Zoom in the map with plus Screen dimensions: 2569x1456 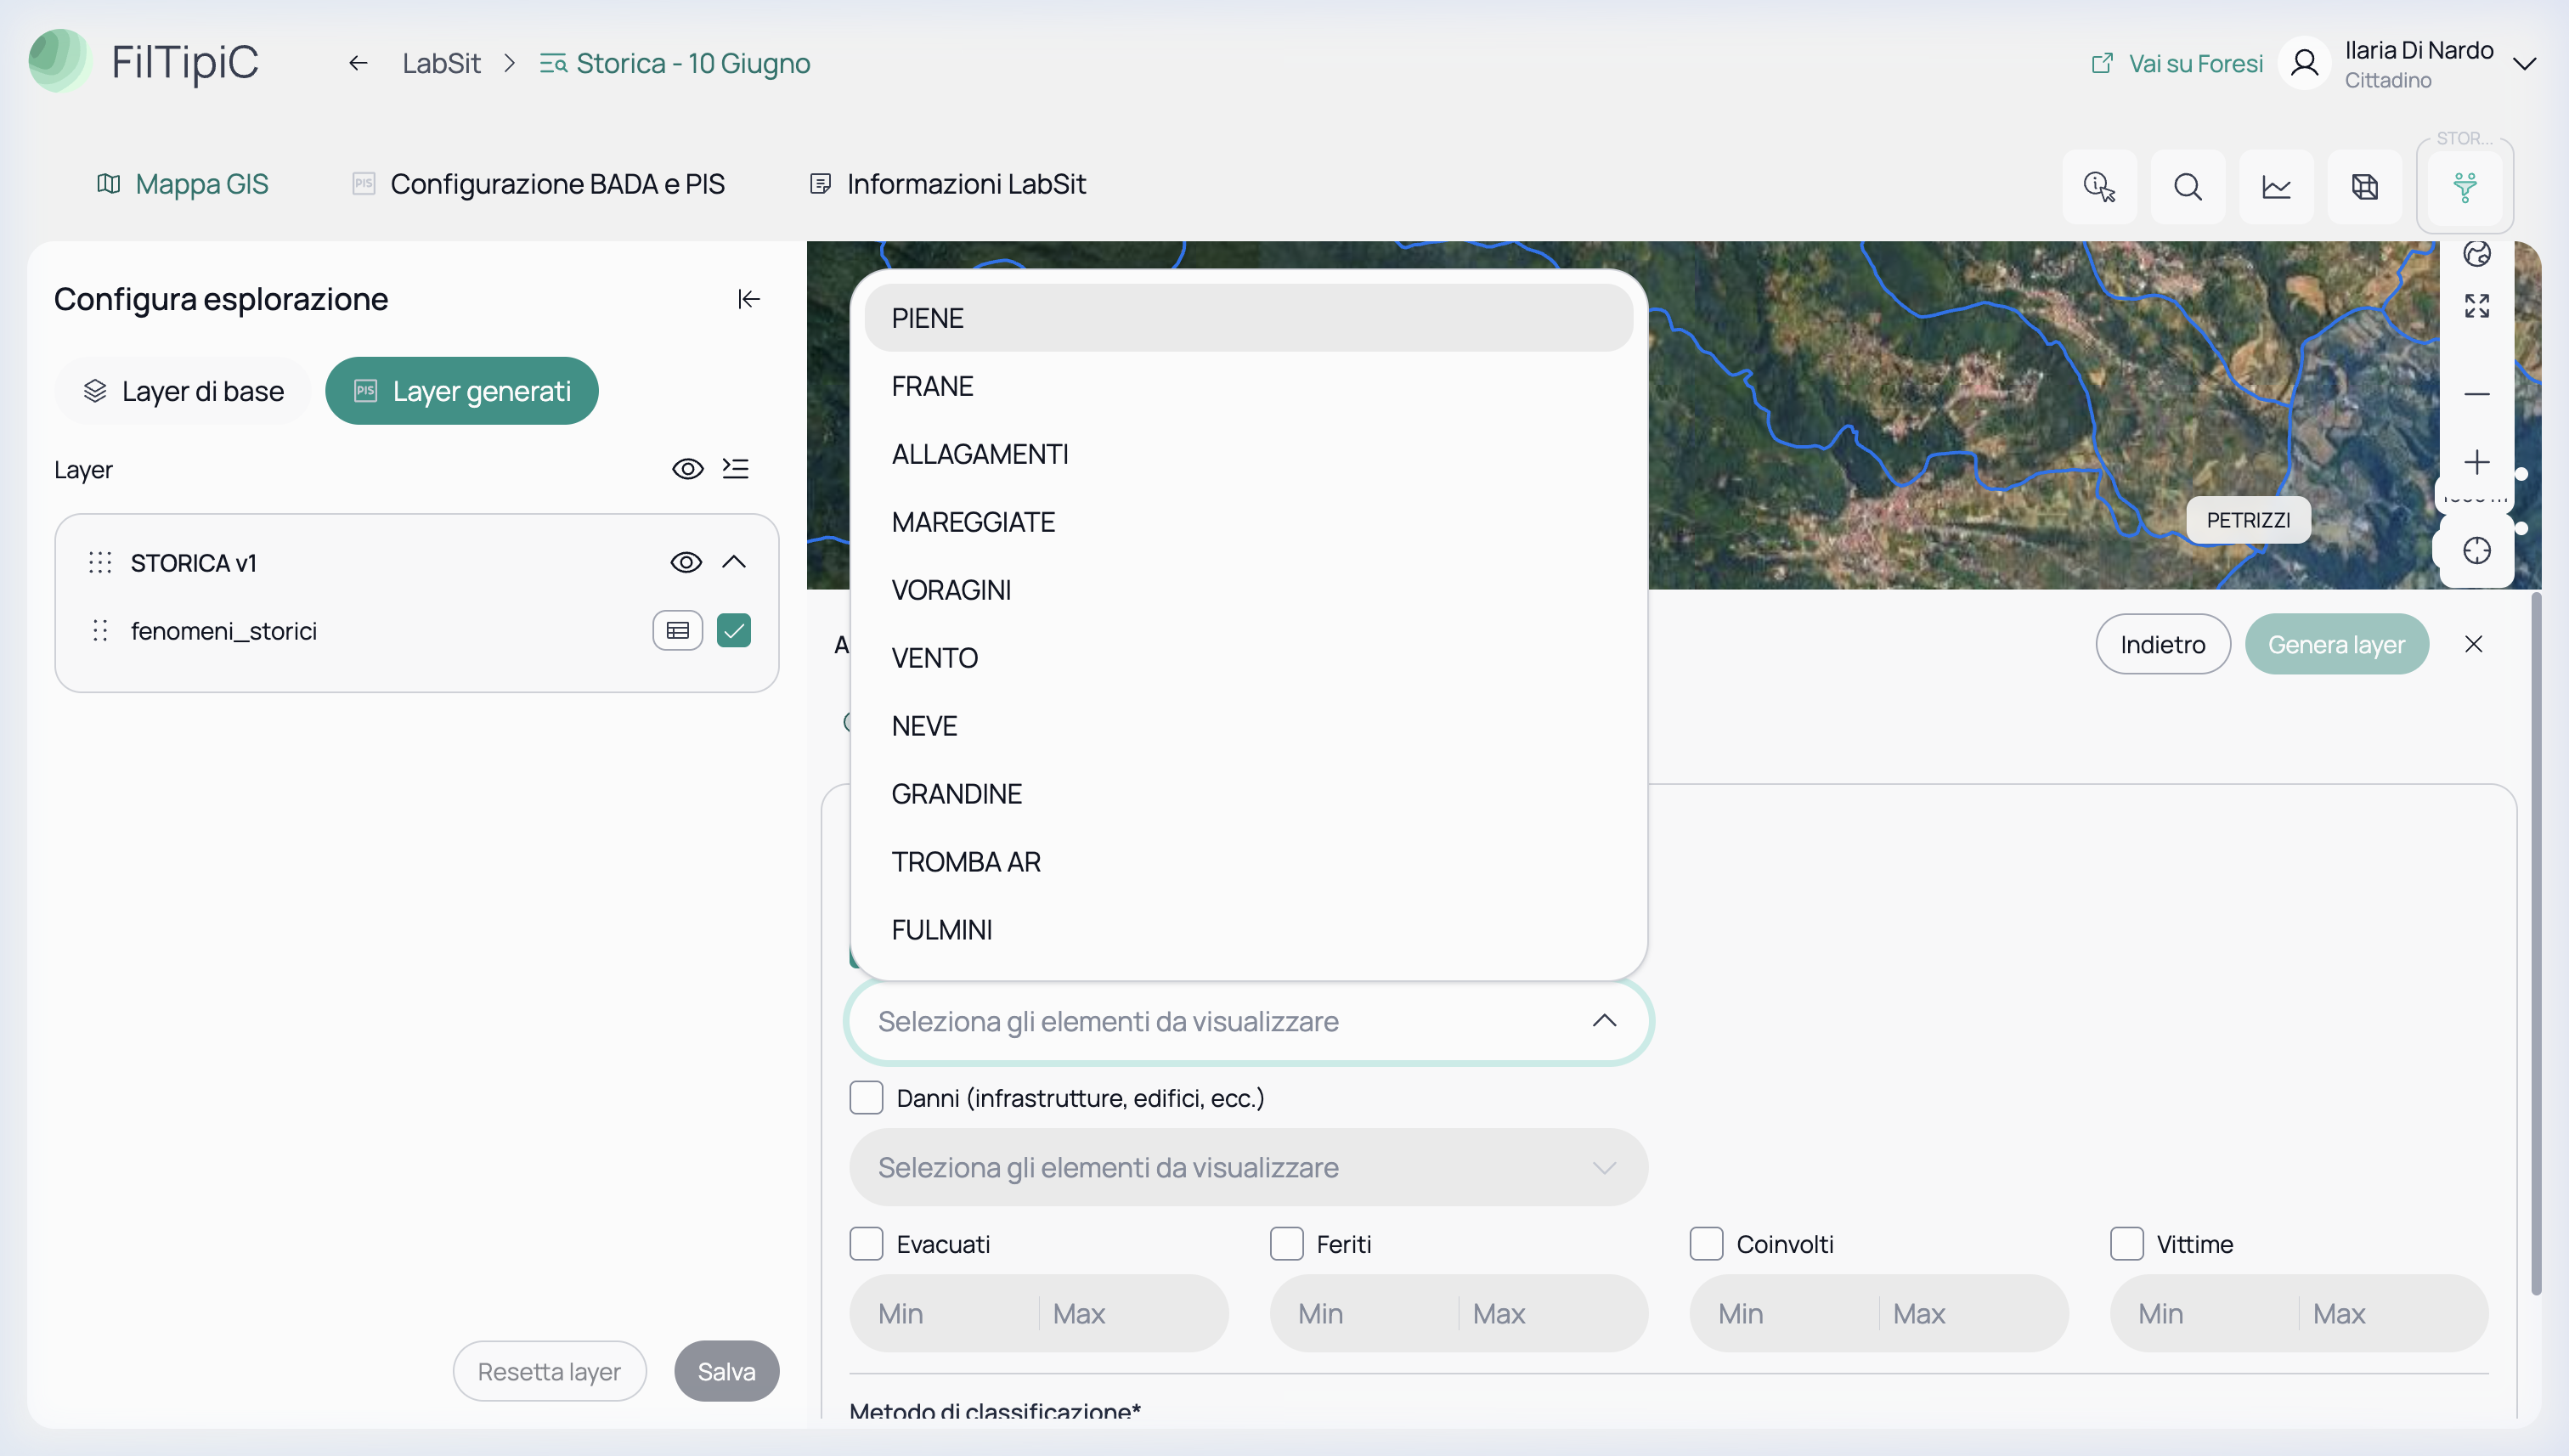coord(2477,462)
